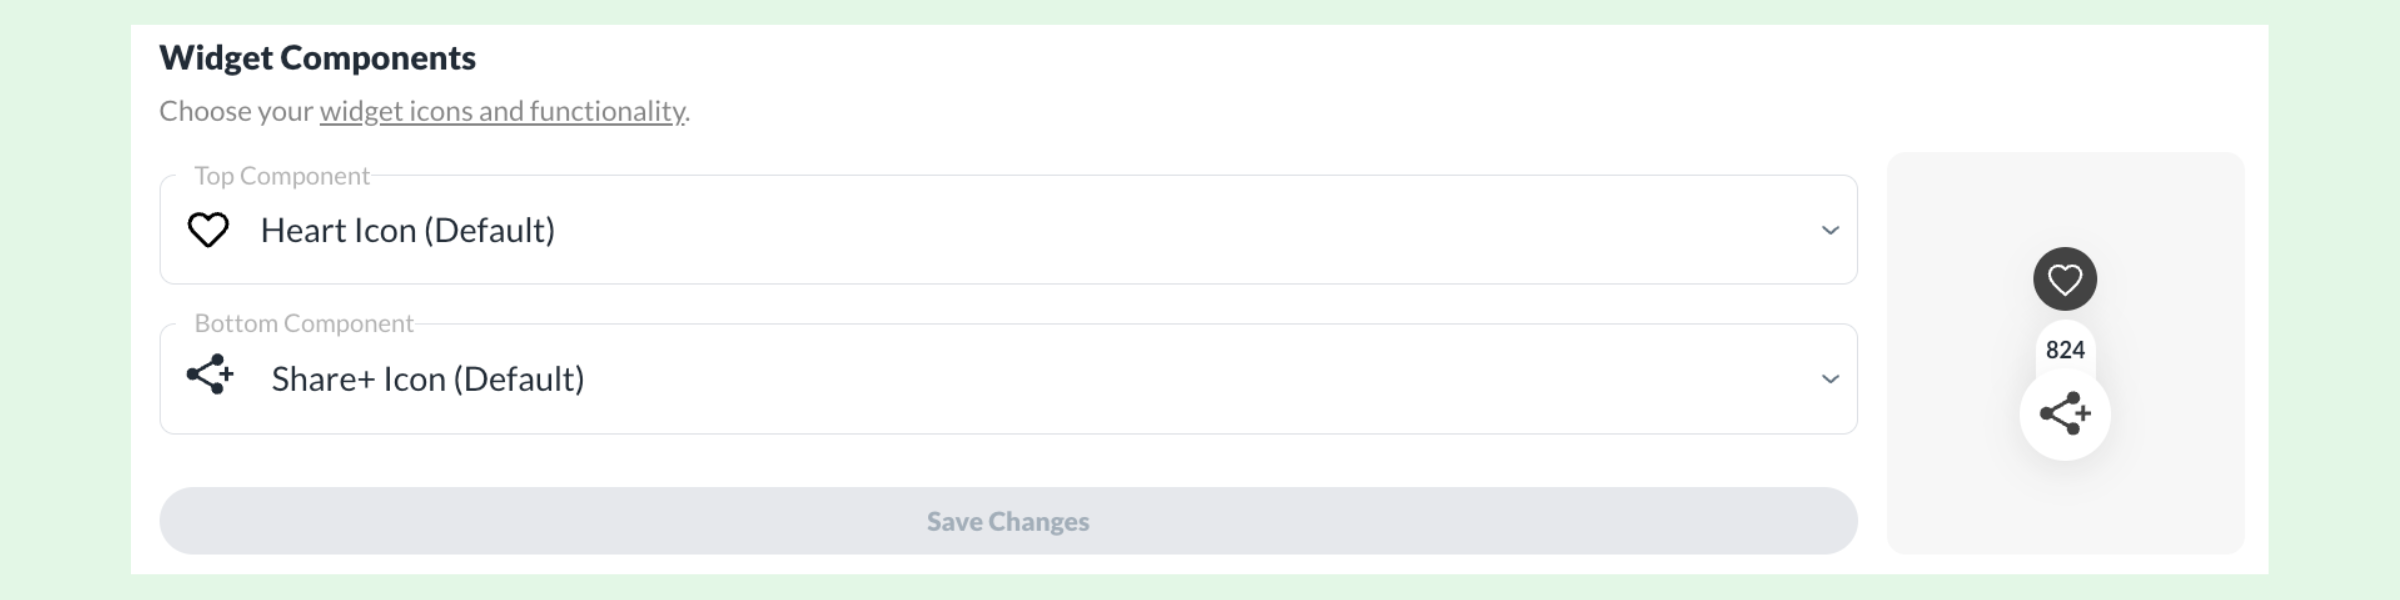
Task: Click the heart button on the preview widget
Action: (2065, 278)
